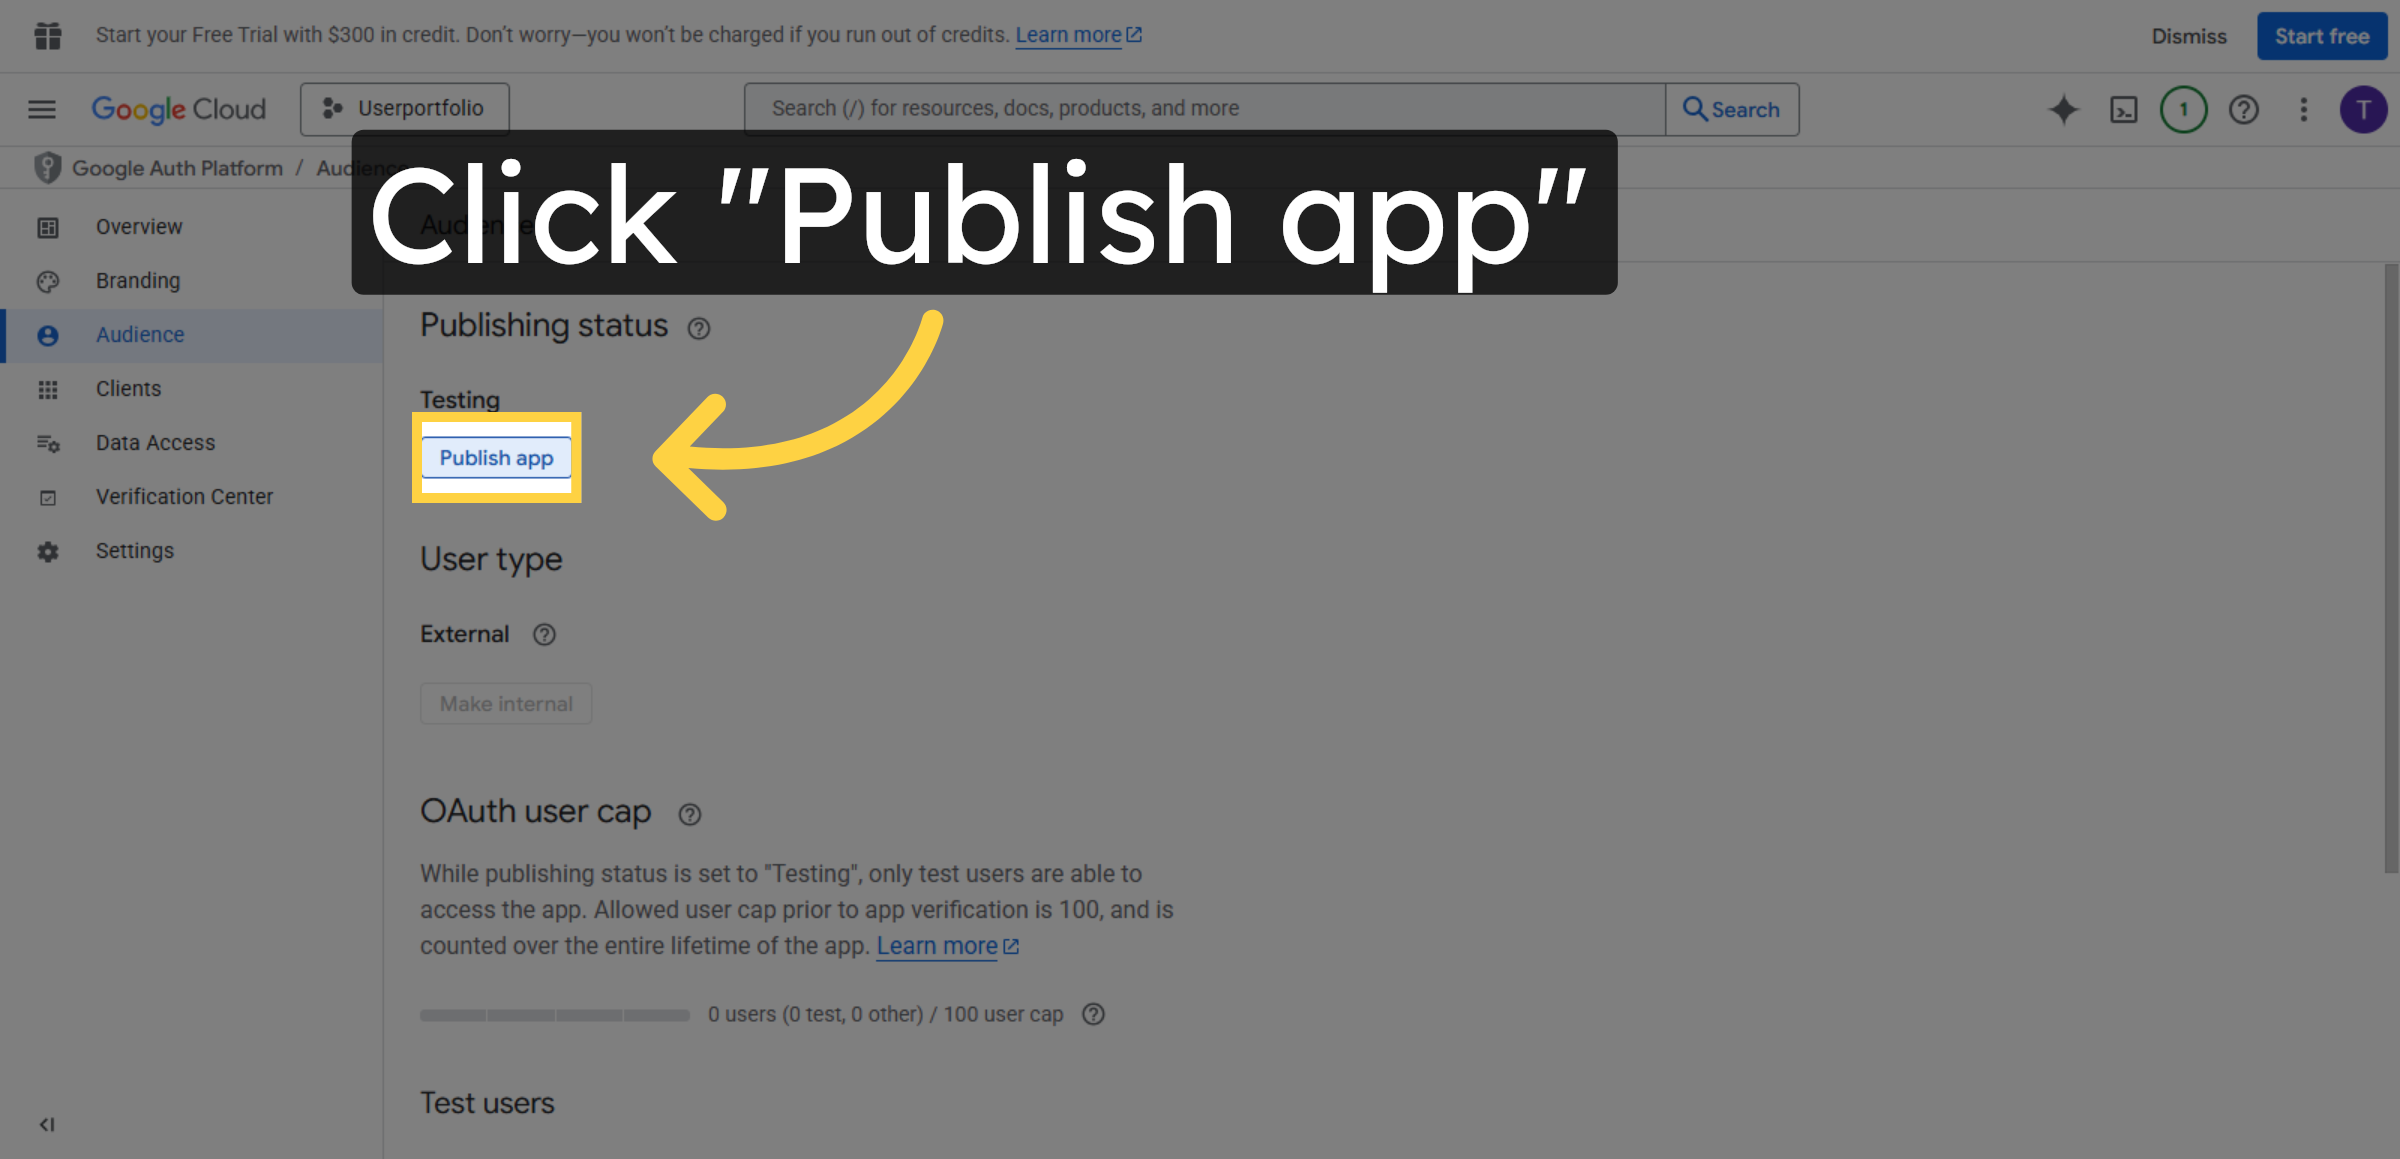Select the Data Access icon
2400x1159 pixels.
tap(48, 443)
